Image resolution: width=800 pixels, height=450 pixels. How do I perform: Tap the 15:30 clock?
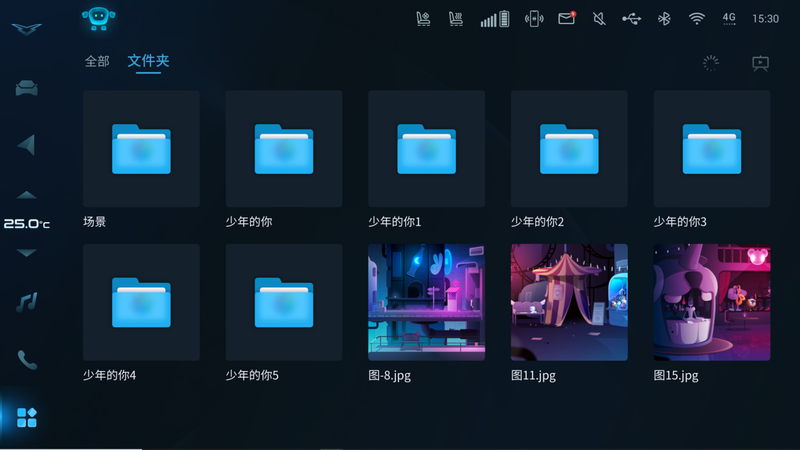(x=765, y=19)
